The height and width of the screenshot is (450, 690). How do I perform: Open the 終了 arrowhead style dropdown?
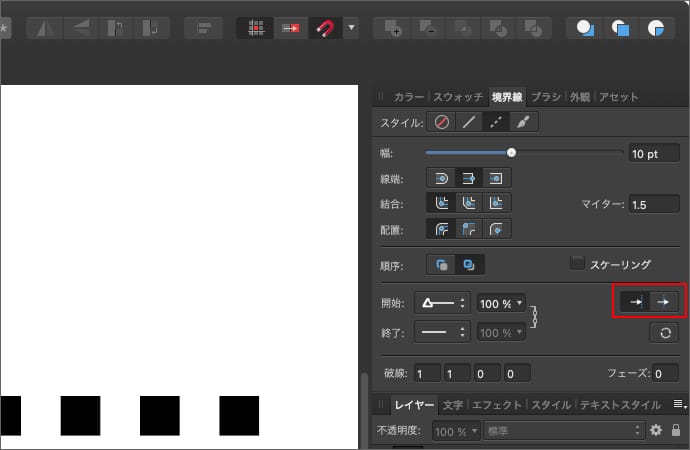click(x=442, y=332)
